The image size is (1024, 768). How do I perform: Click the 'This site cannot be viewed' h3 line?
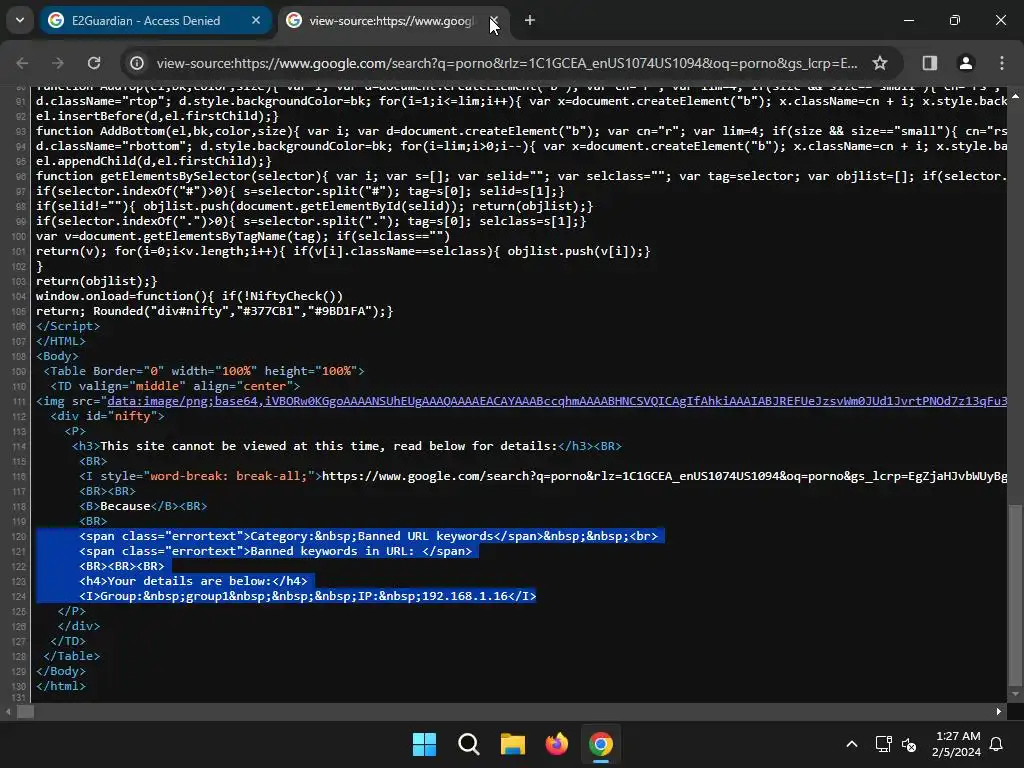(x=347, y=446)
